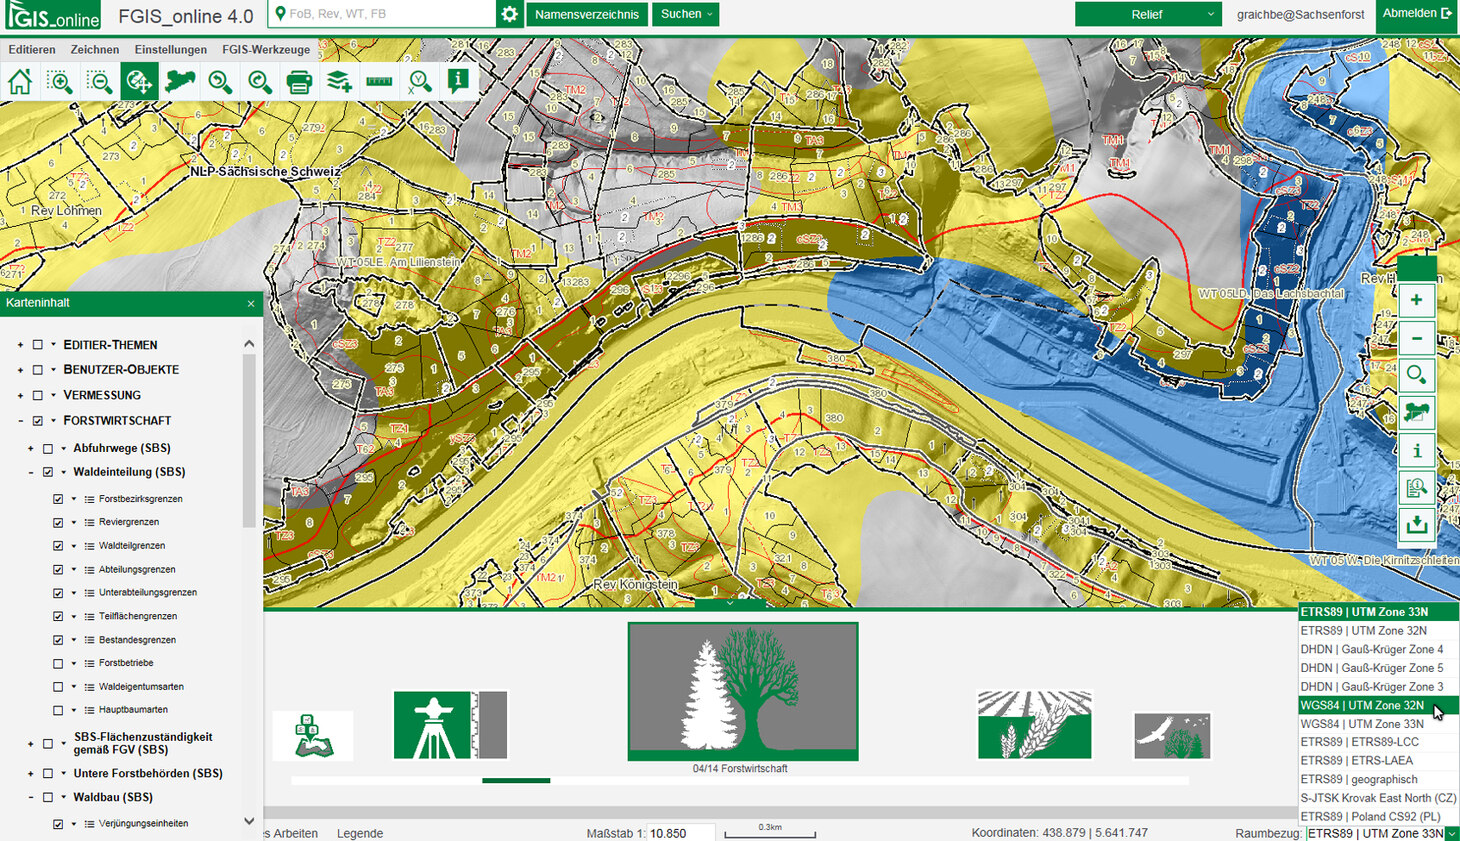
Task: Uncheck the Reviergrenzen layer
Action: tap(57, 521)
